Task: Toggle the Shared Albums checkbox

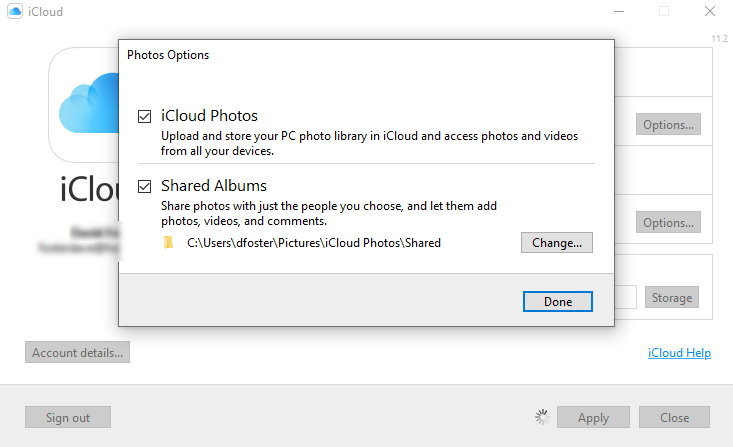Action: coord(145,186)
